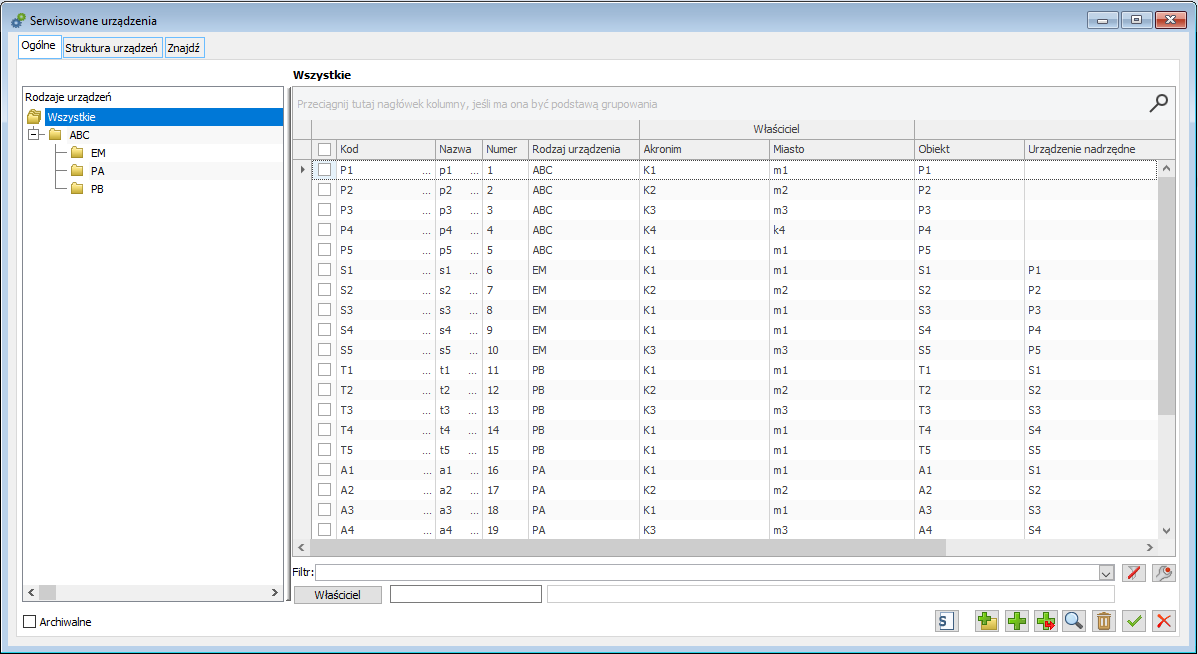Screen dimensions: 1198x654
Task: Click the table scroll up arrow
Action: point(1166,168)
